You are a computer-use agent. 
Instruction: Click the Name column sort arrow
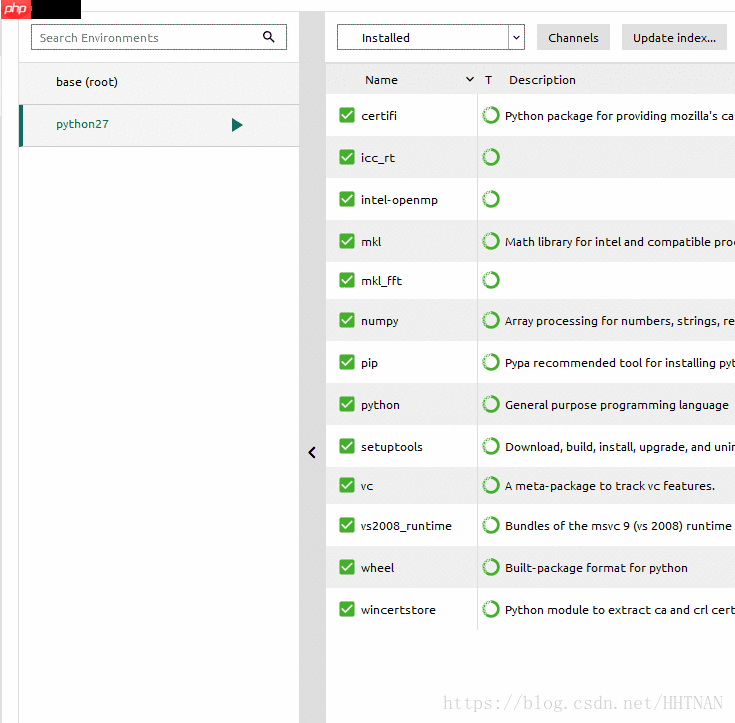coord(470,80)
